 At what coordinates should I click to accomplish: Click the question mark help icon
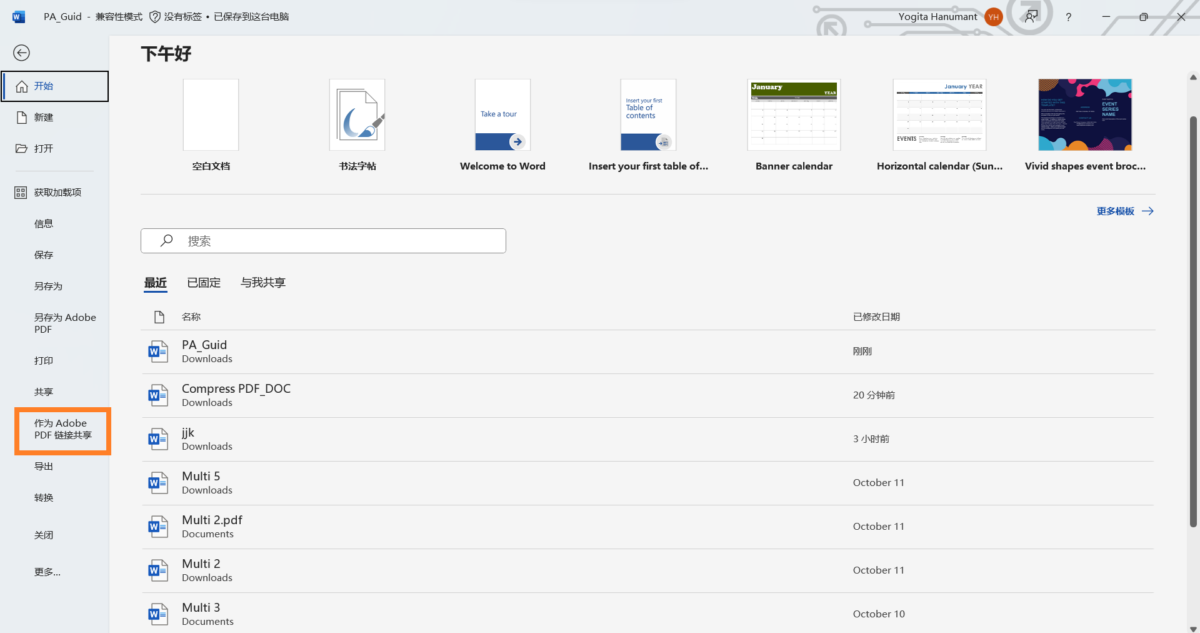coord(1068,17)
